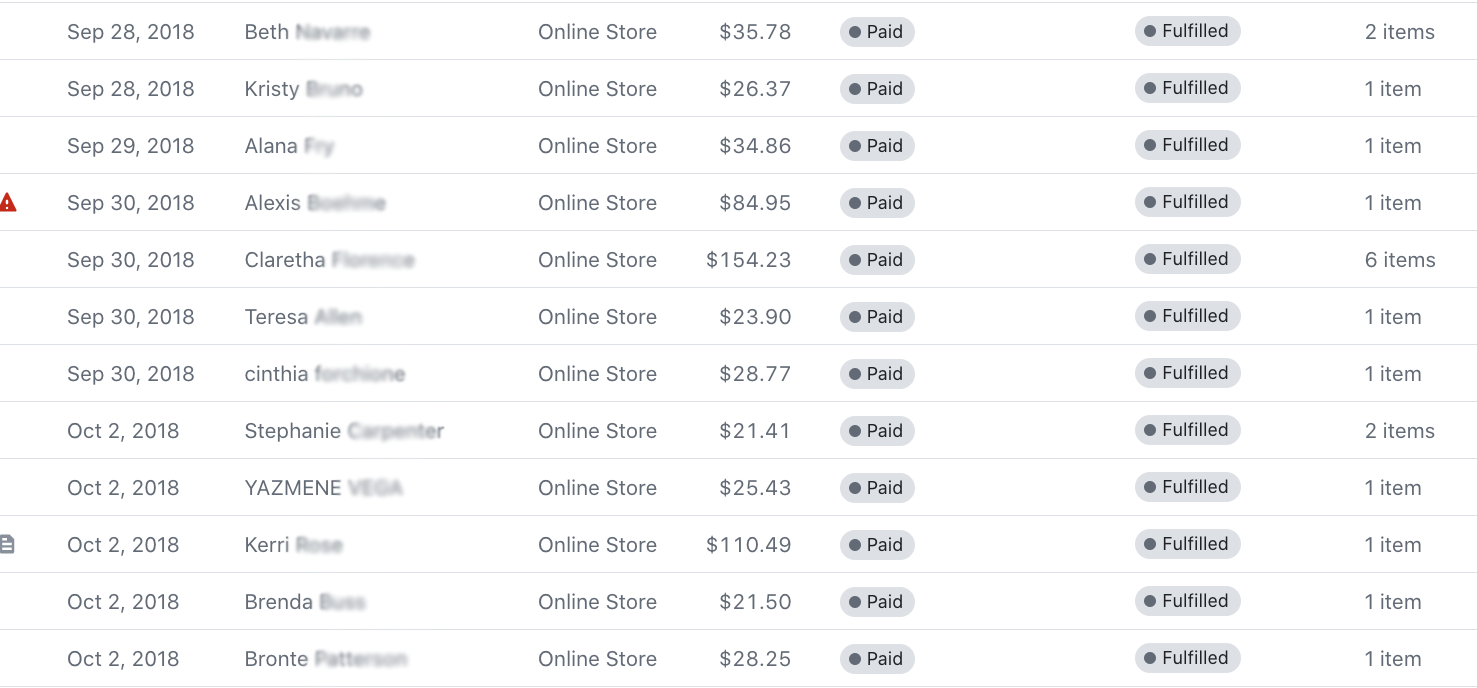The width and height of the screenshot is (1477, 688).
Task: Open YAZMENE's order from Oct 2
Action: point(738,488)
